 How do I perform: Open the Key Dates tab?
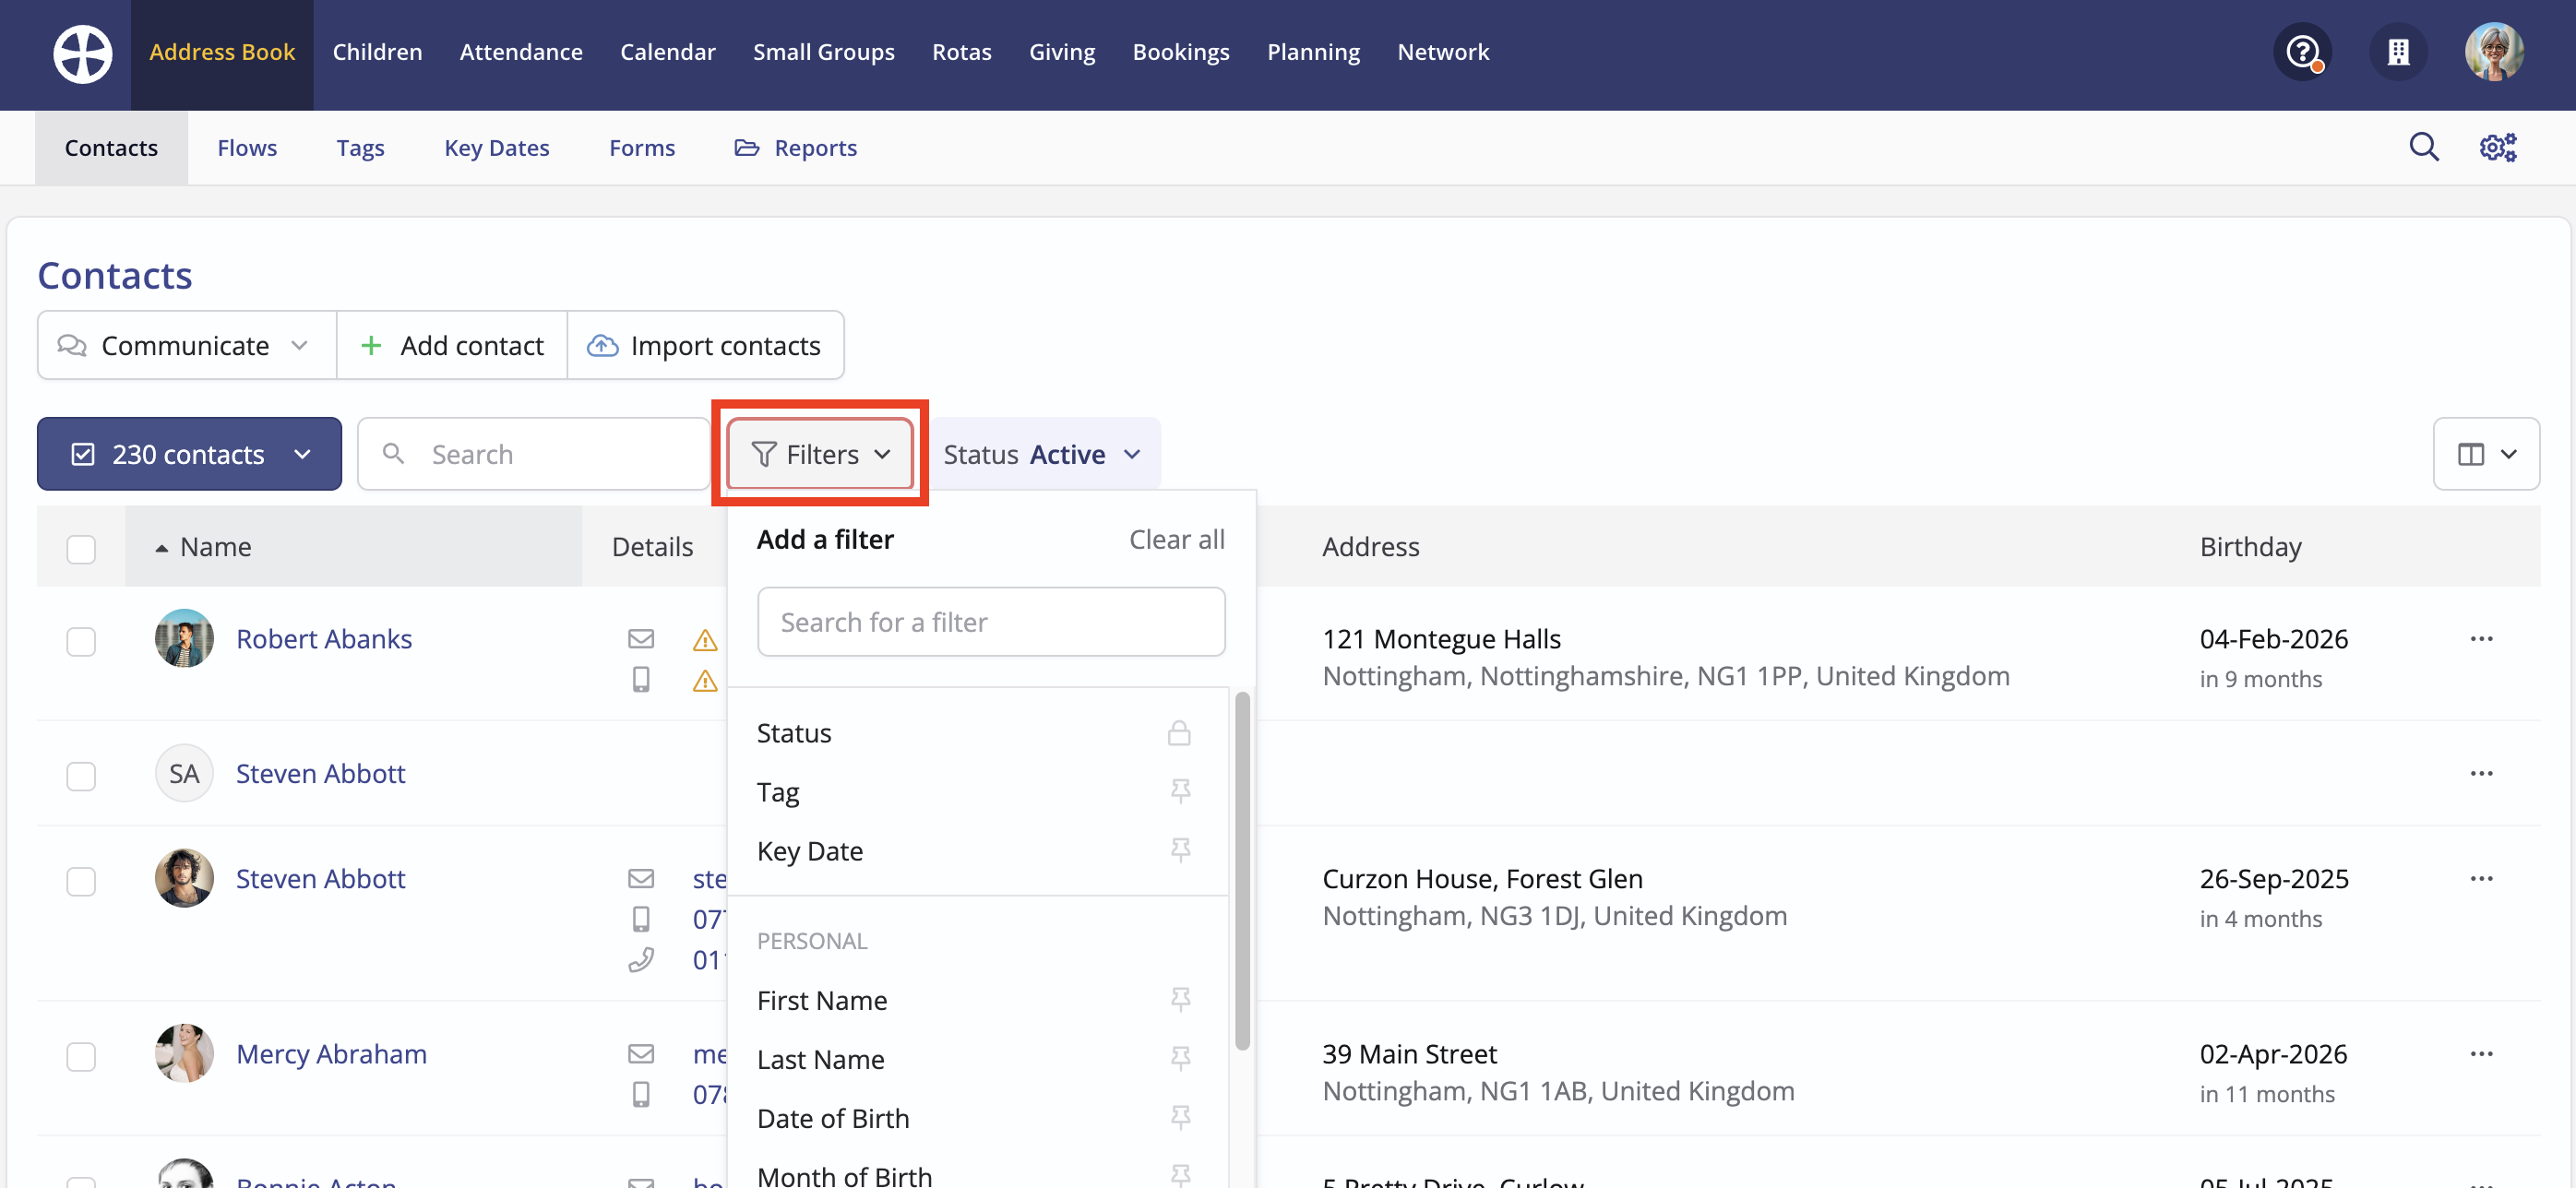click(x=497, y=148)
